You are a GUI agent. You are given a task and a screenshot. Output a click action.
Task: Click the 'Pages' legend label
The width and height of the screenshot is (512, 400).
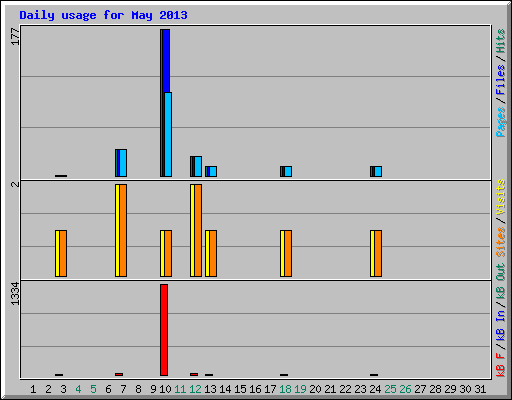[x=501, y=122]
